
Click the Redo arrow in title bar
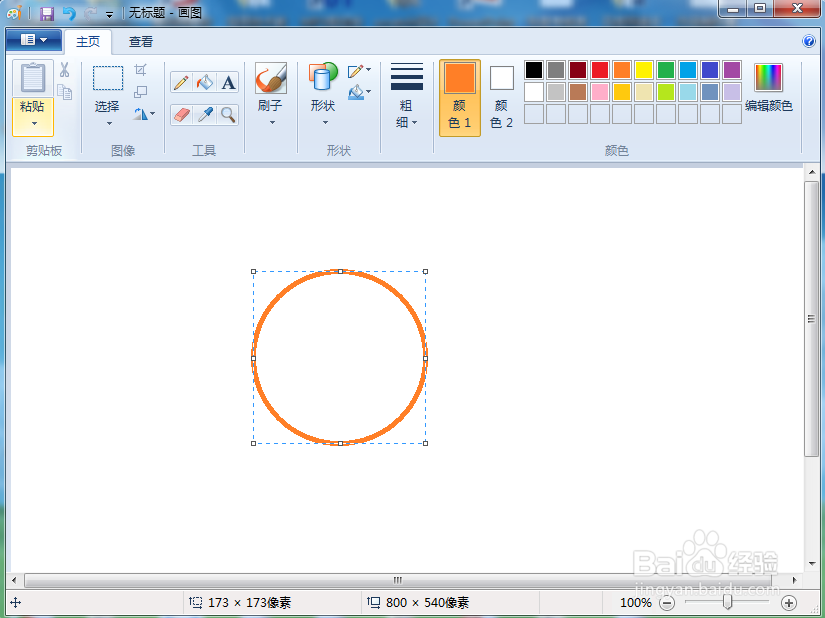[x=90, y=13]
